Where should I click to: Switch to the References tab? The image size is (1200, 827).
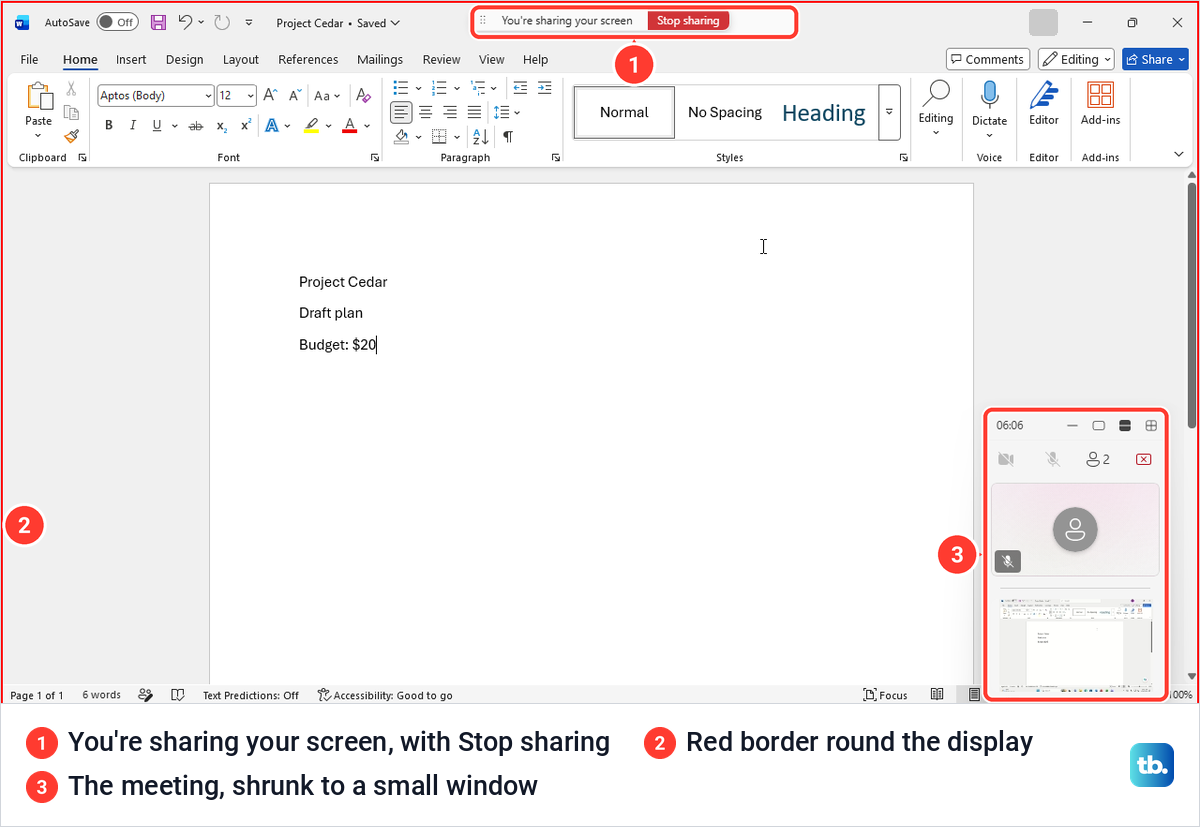point(308,59)
